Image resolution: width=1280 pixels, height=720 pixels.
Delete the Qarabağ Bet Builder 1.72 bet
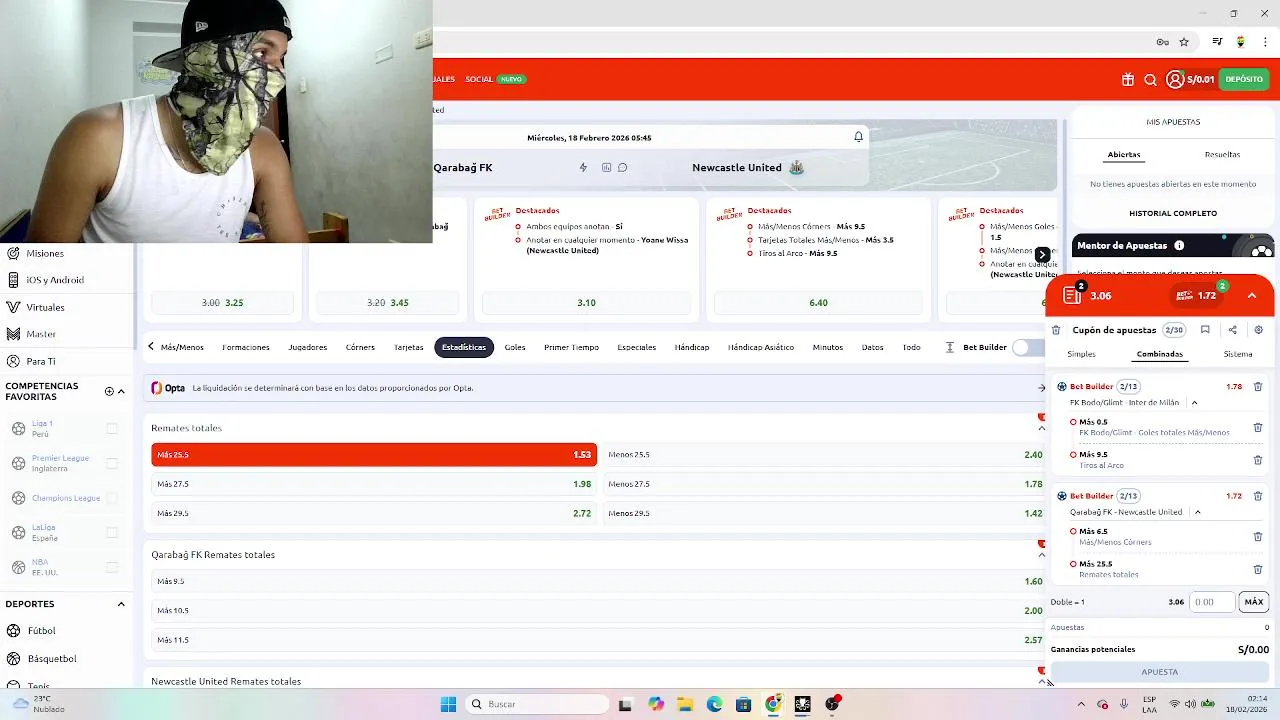[x=1258, y=496]
